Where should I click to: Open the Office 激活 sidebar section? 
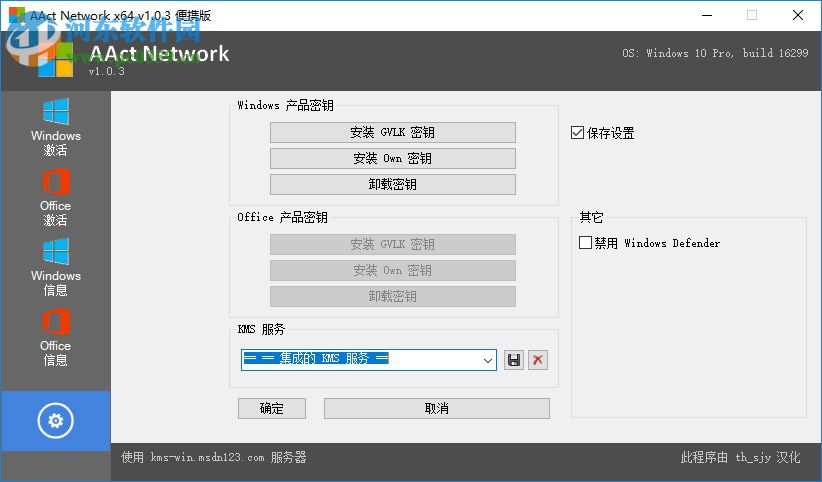[56, 197]
